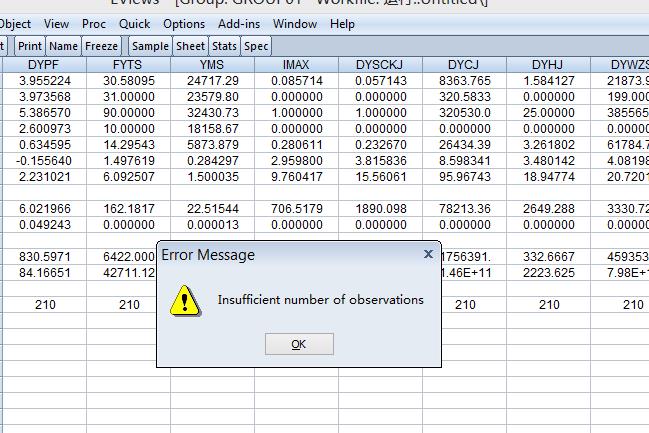The image size is (649, 433).
Task: Click cell value 2223.625
Action: (x=549, y=273)
